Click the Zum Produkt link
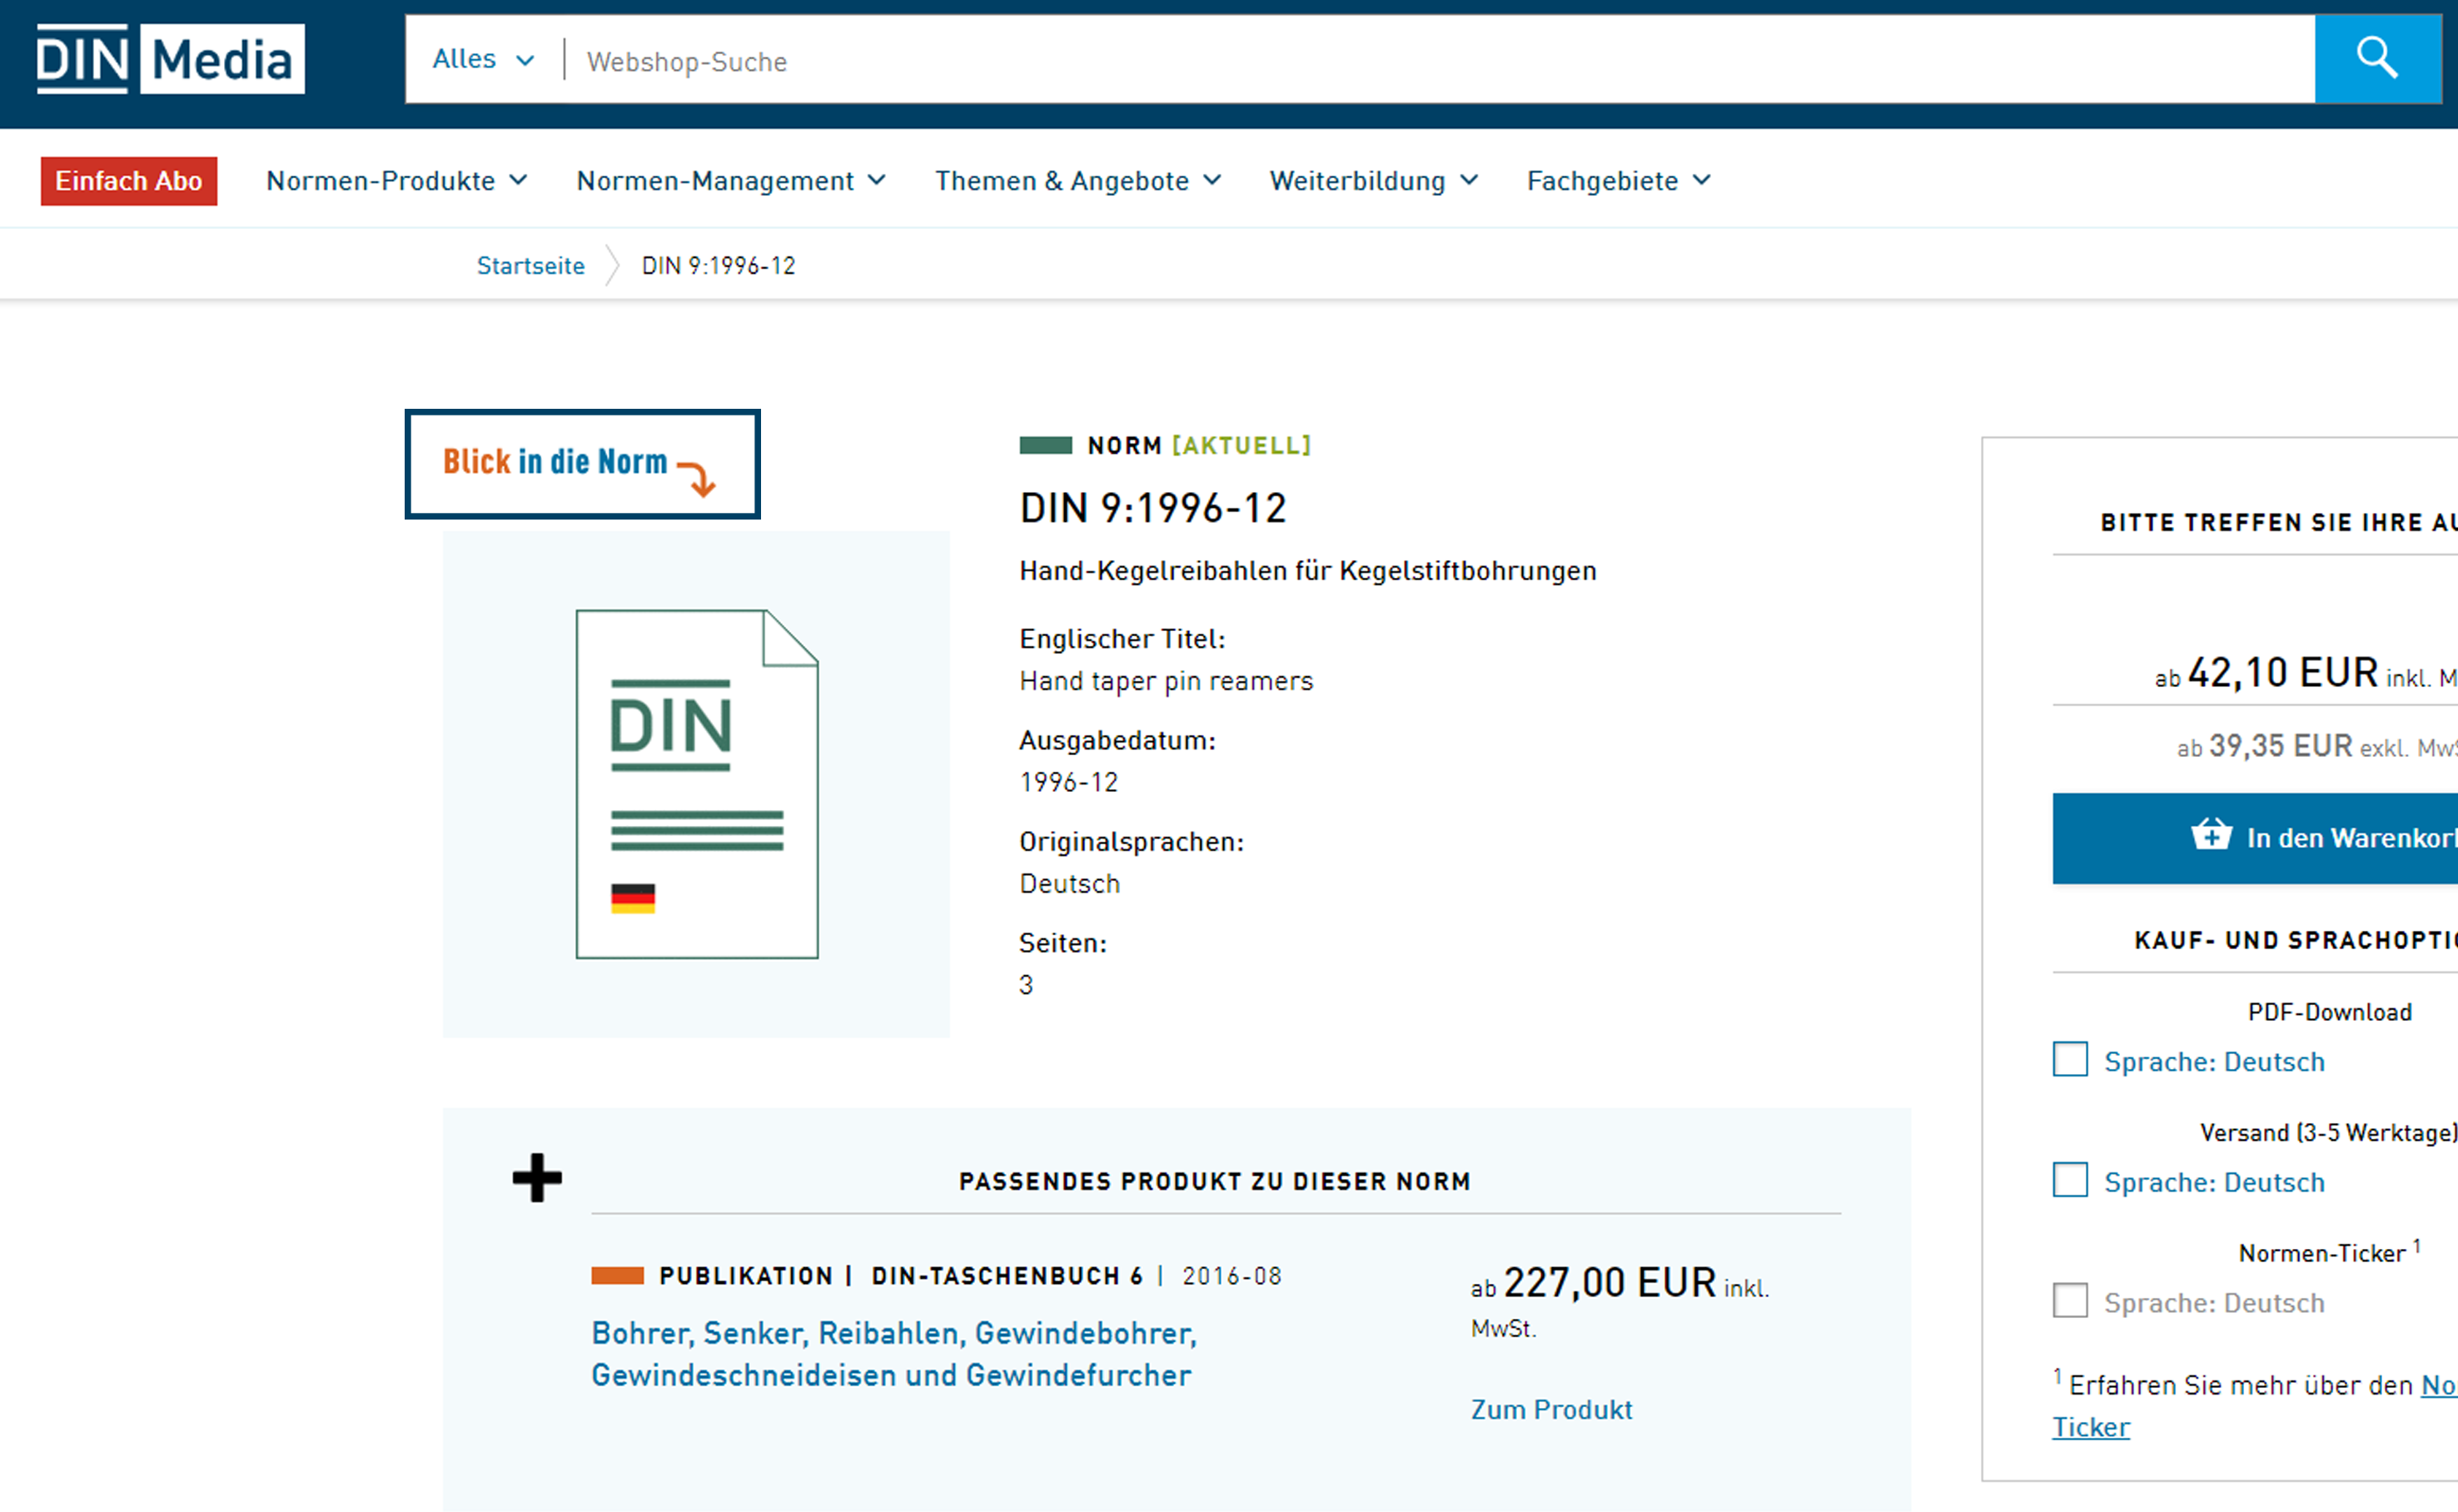 point(1551,1410)
